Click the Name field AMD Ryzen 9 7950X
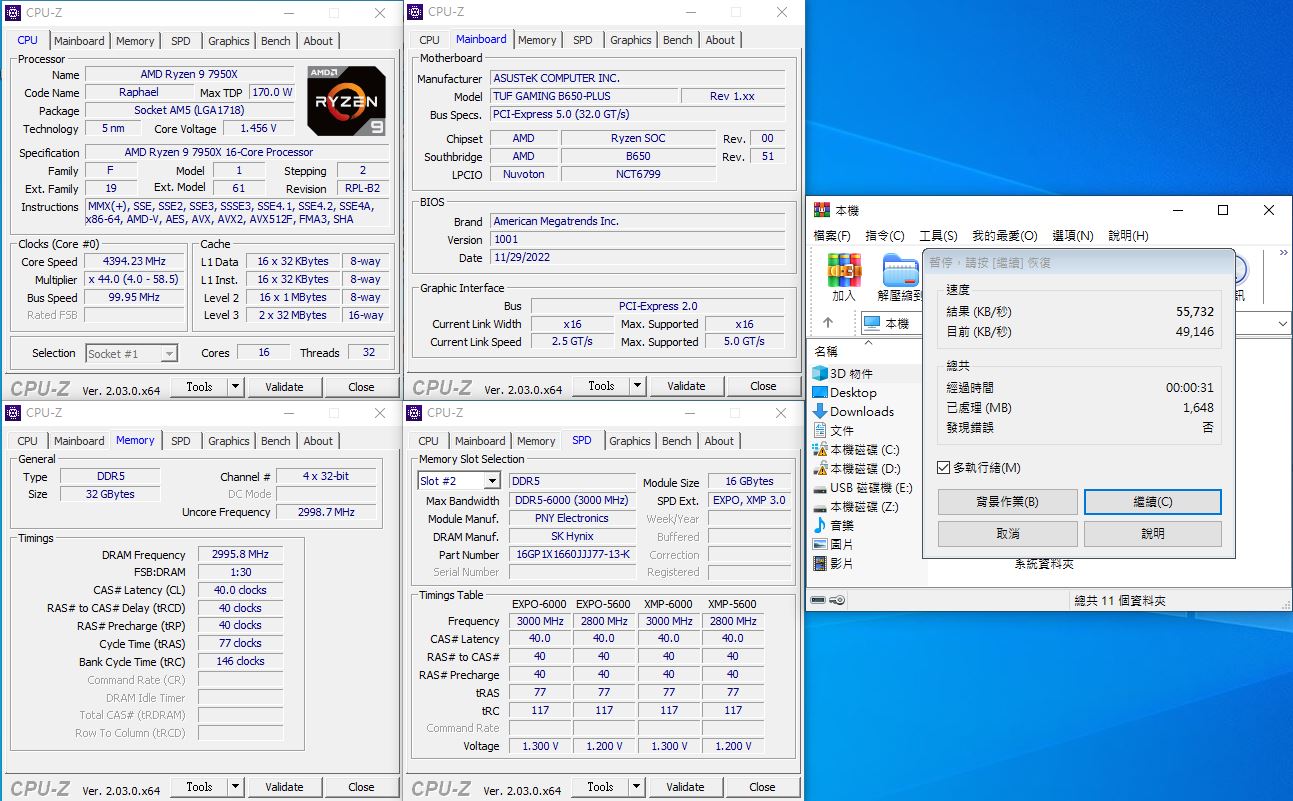 (x=189, y=75)
